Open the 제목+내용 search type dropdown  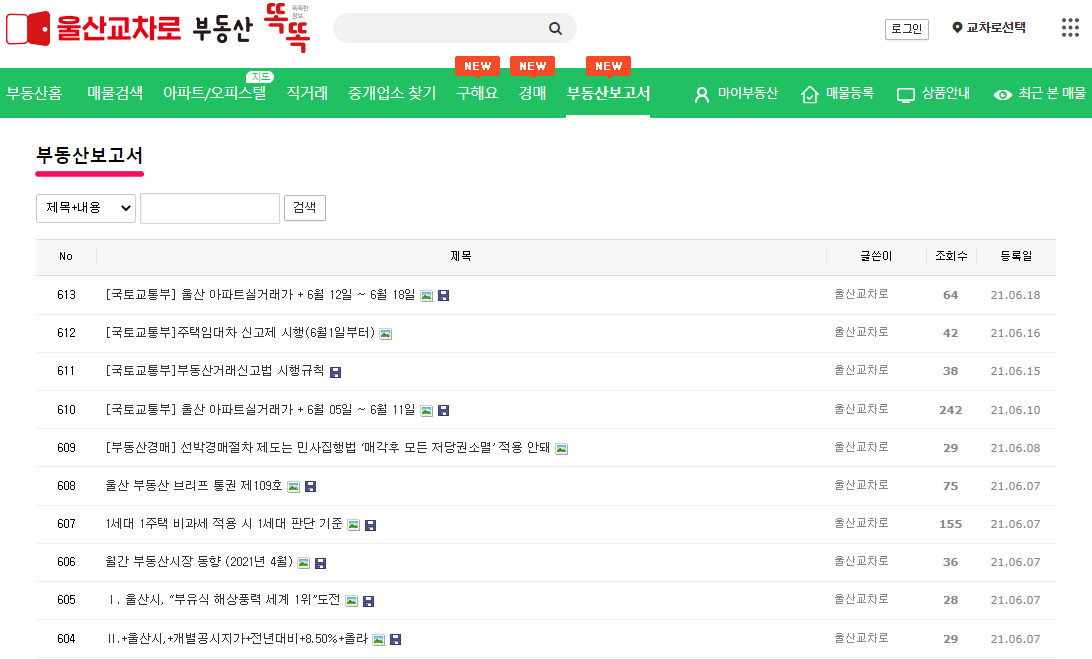[x=86, y=208]
